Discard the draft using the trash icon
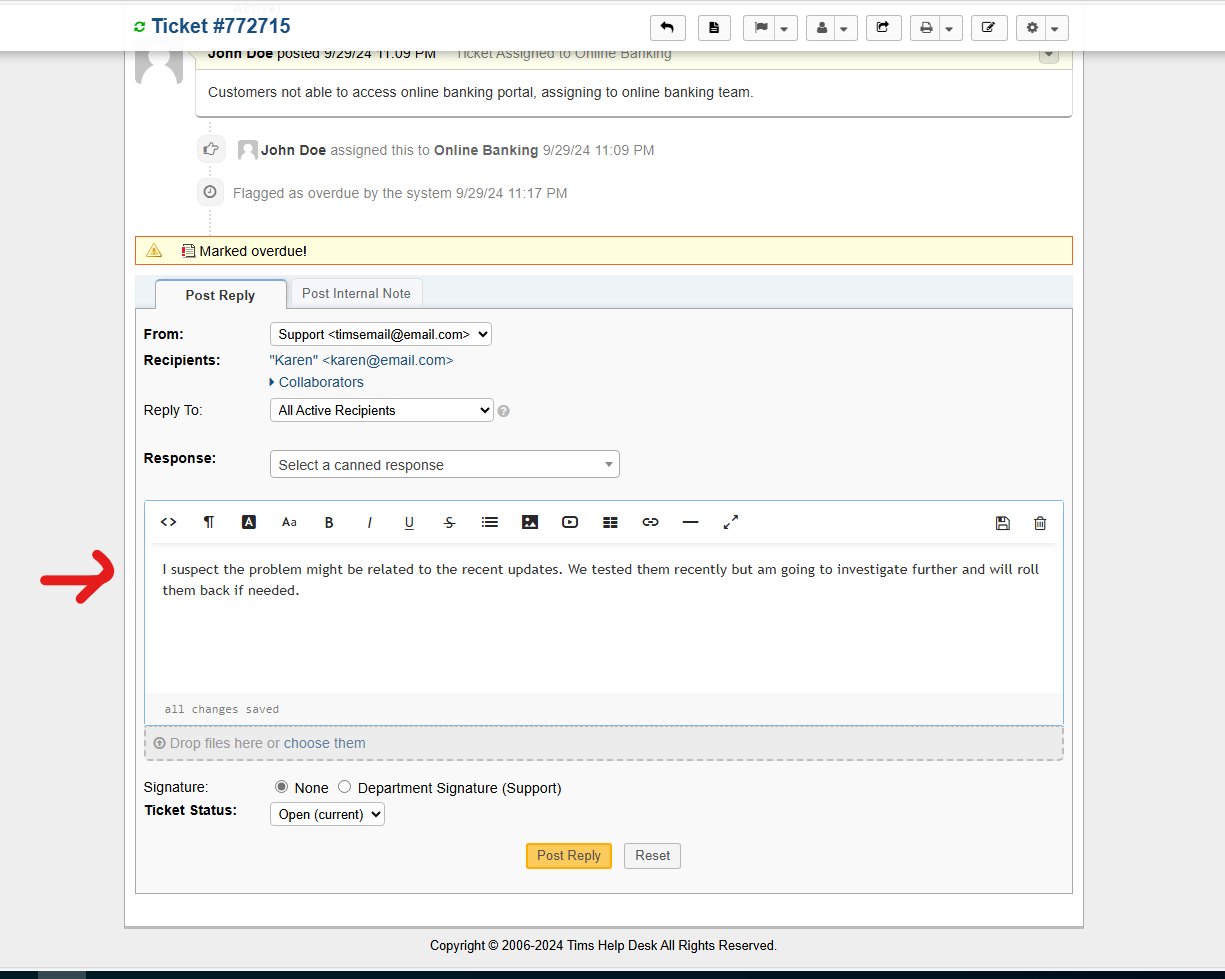The image size is (1225, 979). point(1040,521)
